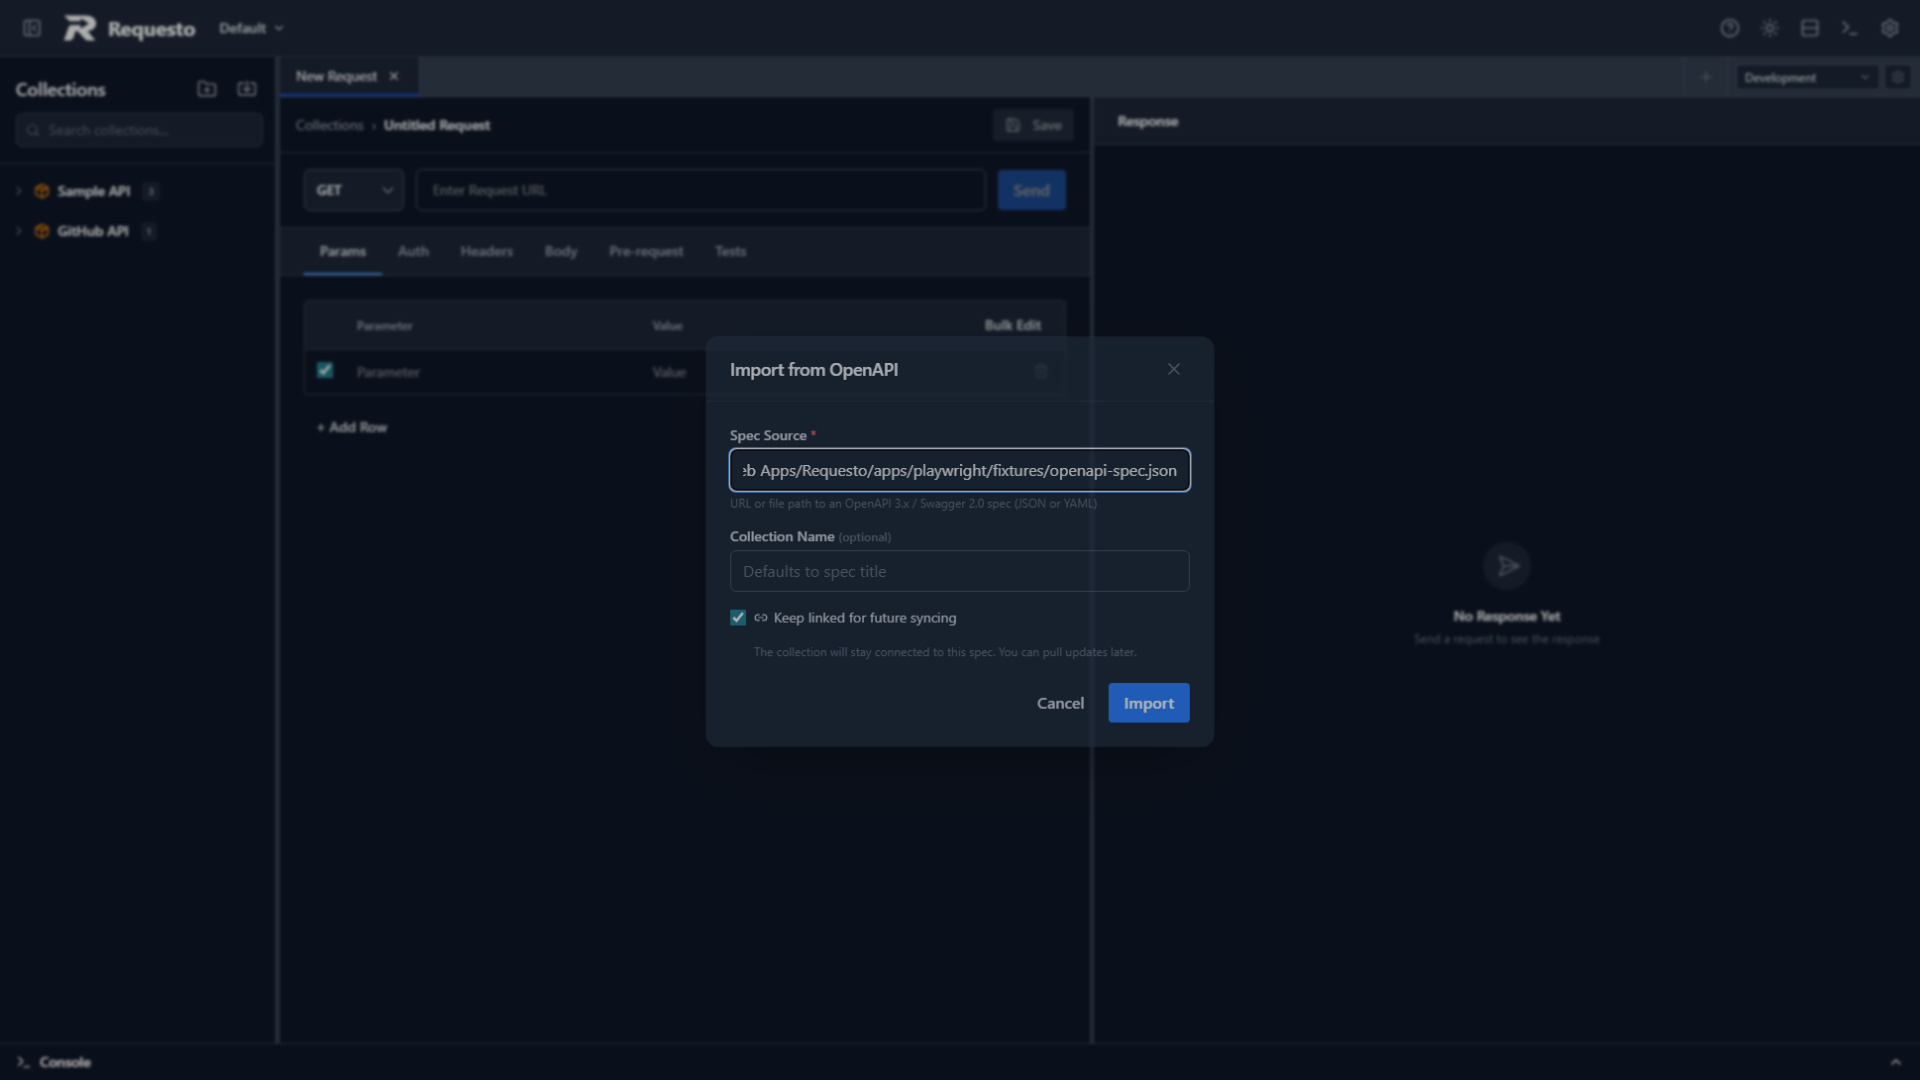The height and width of the screenshot is (1080, 1920).
Task: Toggle the Parameter row checkbox
Action: click(x=325, y=370)
